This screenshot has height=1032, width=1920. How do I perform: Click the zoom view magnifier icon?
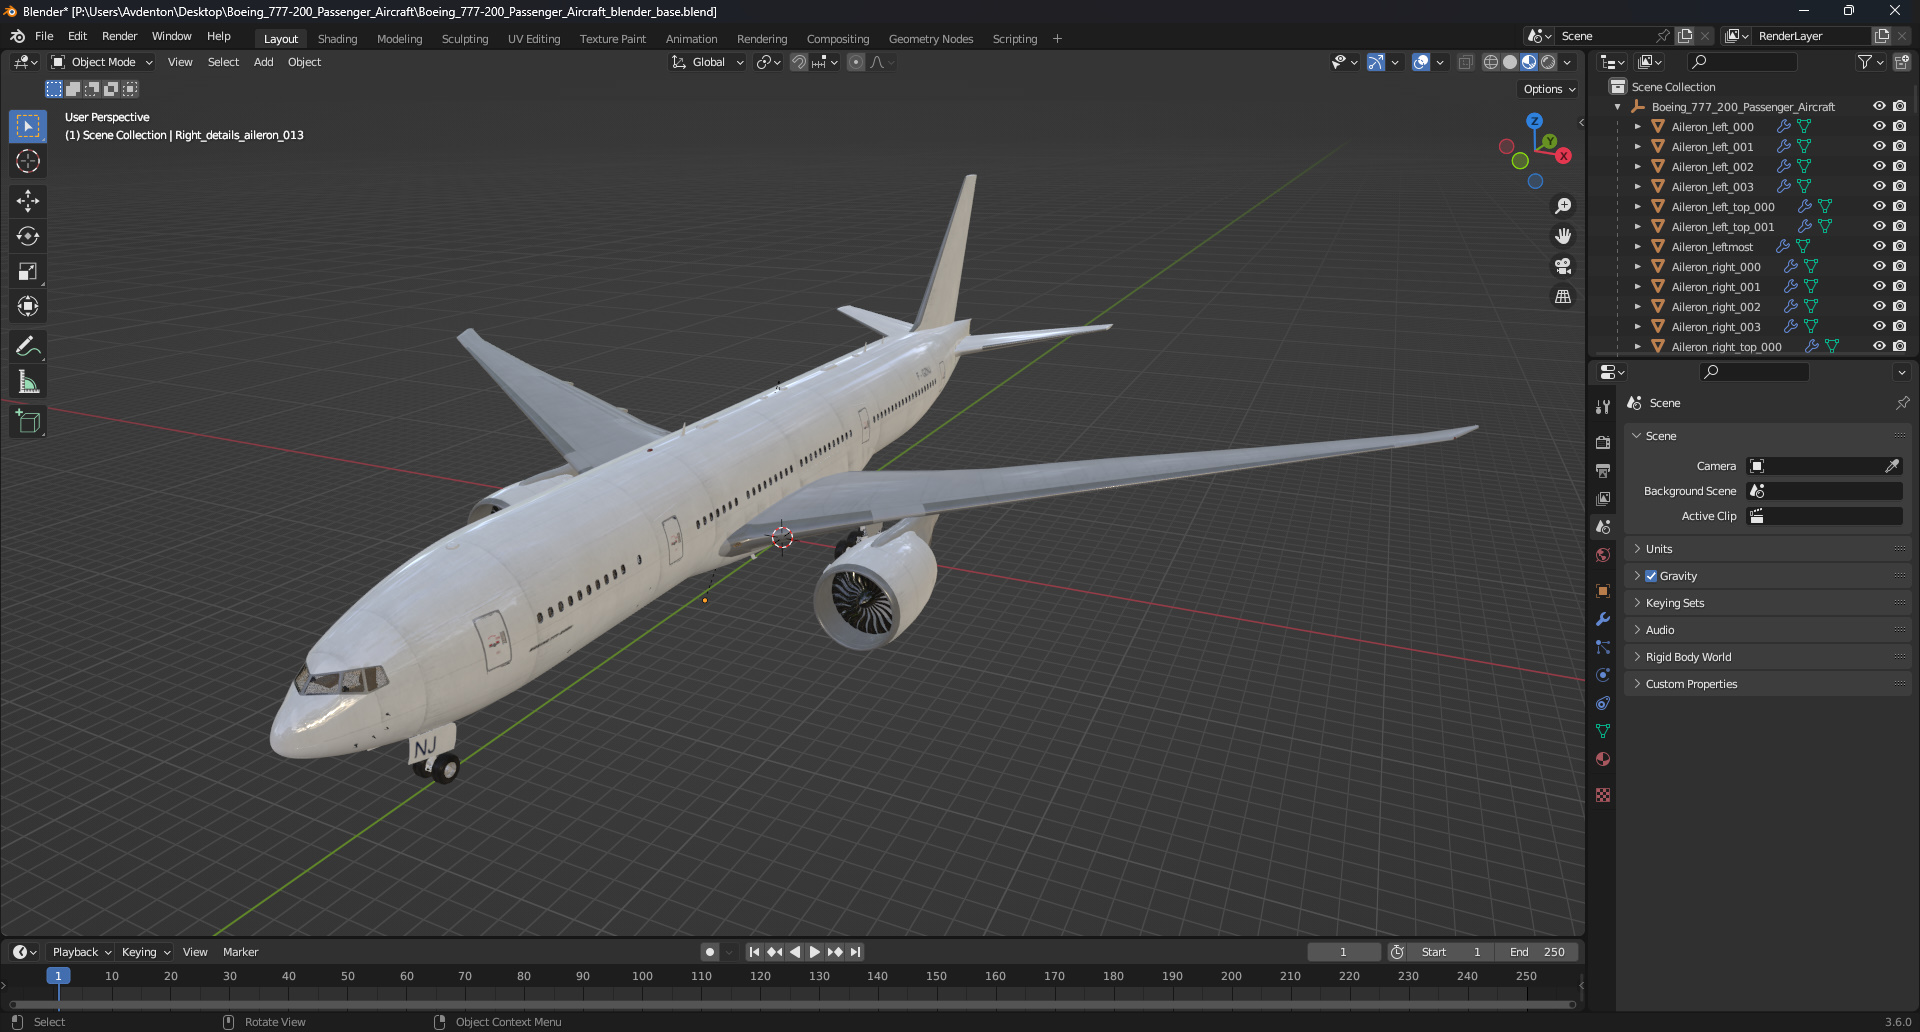1562,206
